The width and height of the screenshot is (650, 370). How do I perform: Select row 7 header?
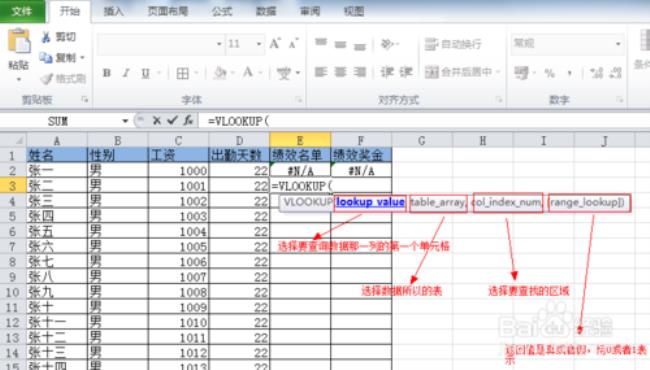pos(12,247)
